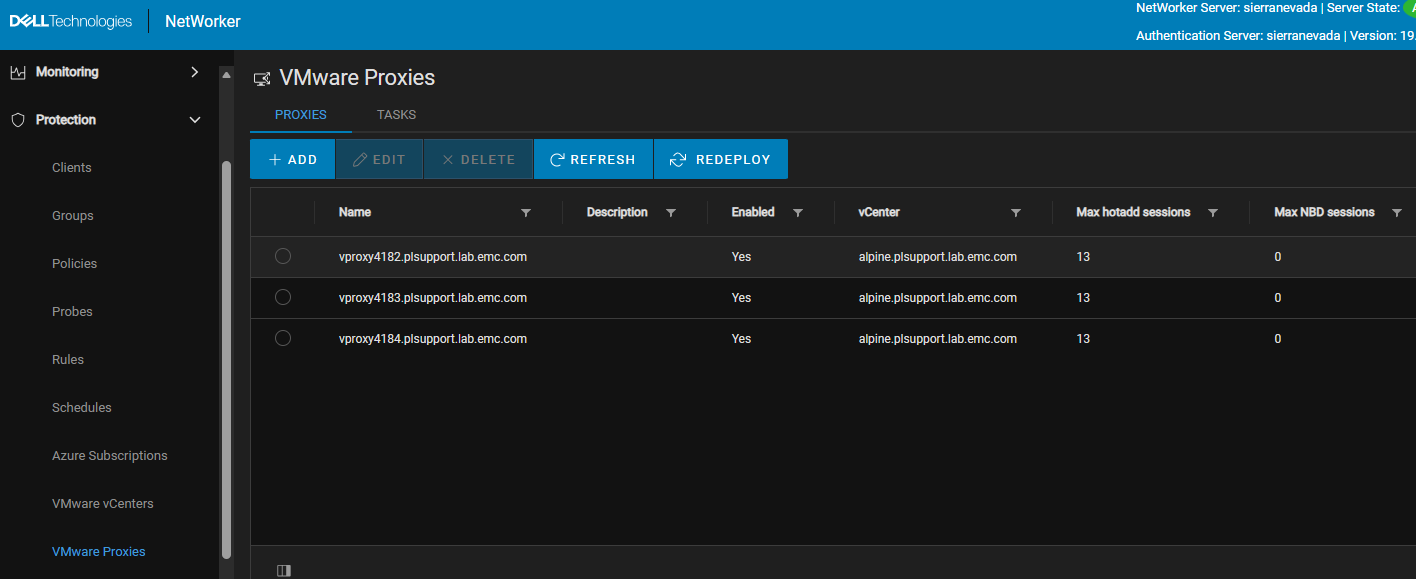The image size is (1416, 579).
Task: Filter the Max hotadd sessions column
Action: pyautogui.click(x=1213, y=213)
